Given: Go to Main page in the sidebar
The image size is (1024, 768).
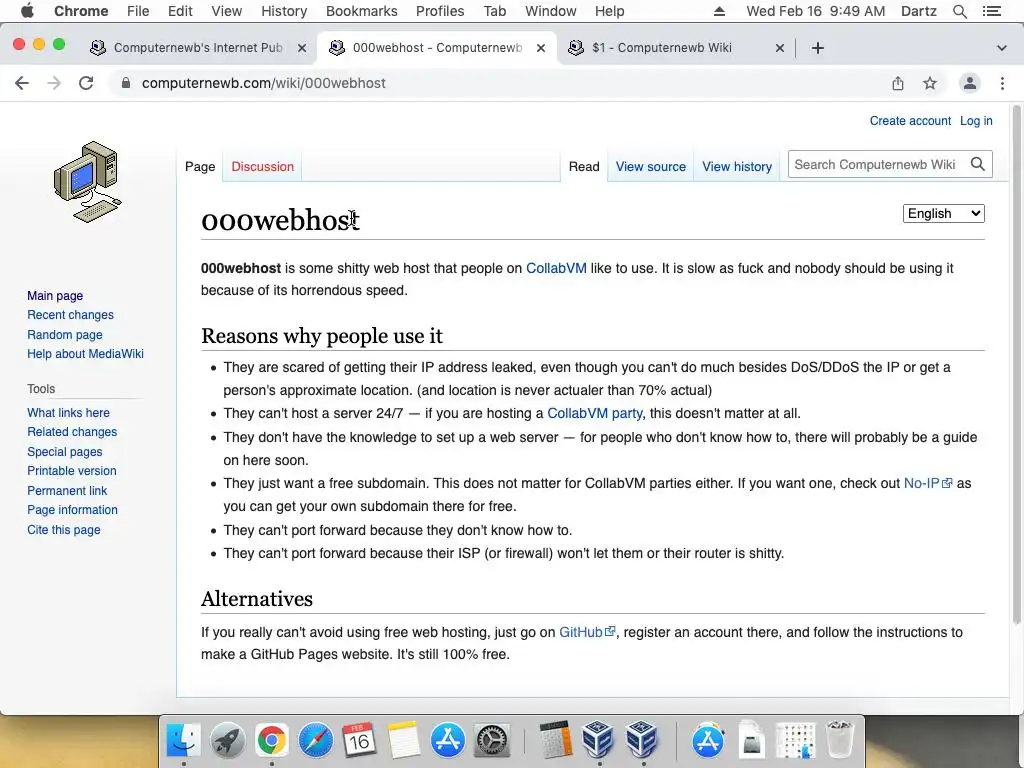Looking at the screenshot, I should (55, 296).
